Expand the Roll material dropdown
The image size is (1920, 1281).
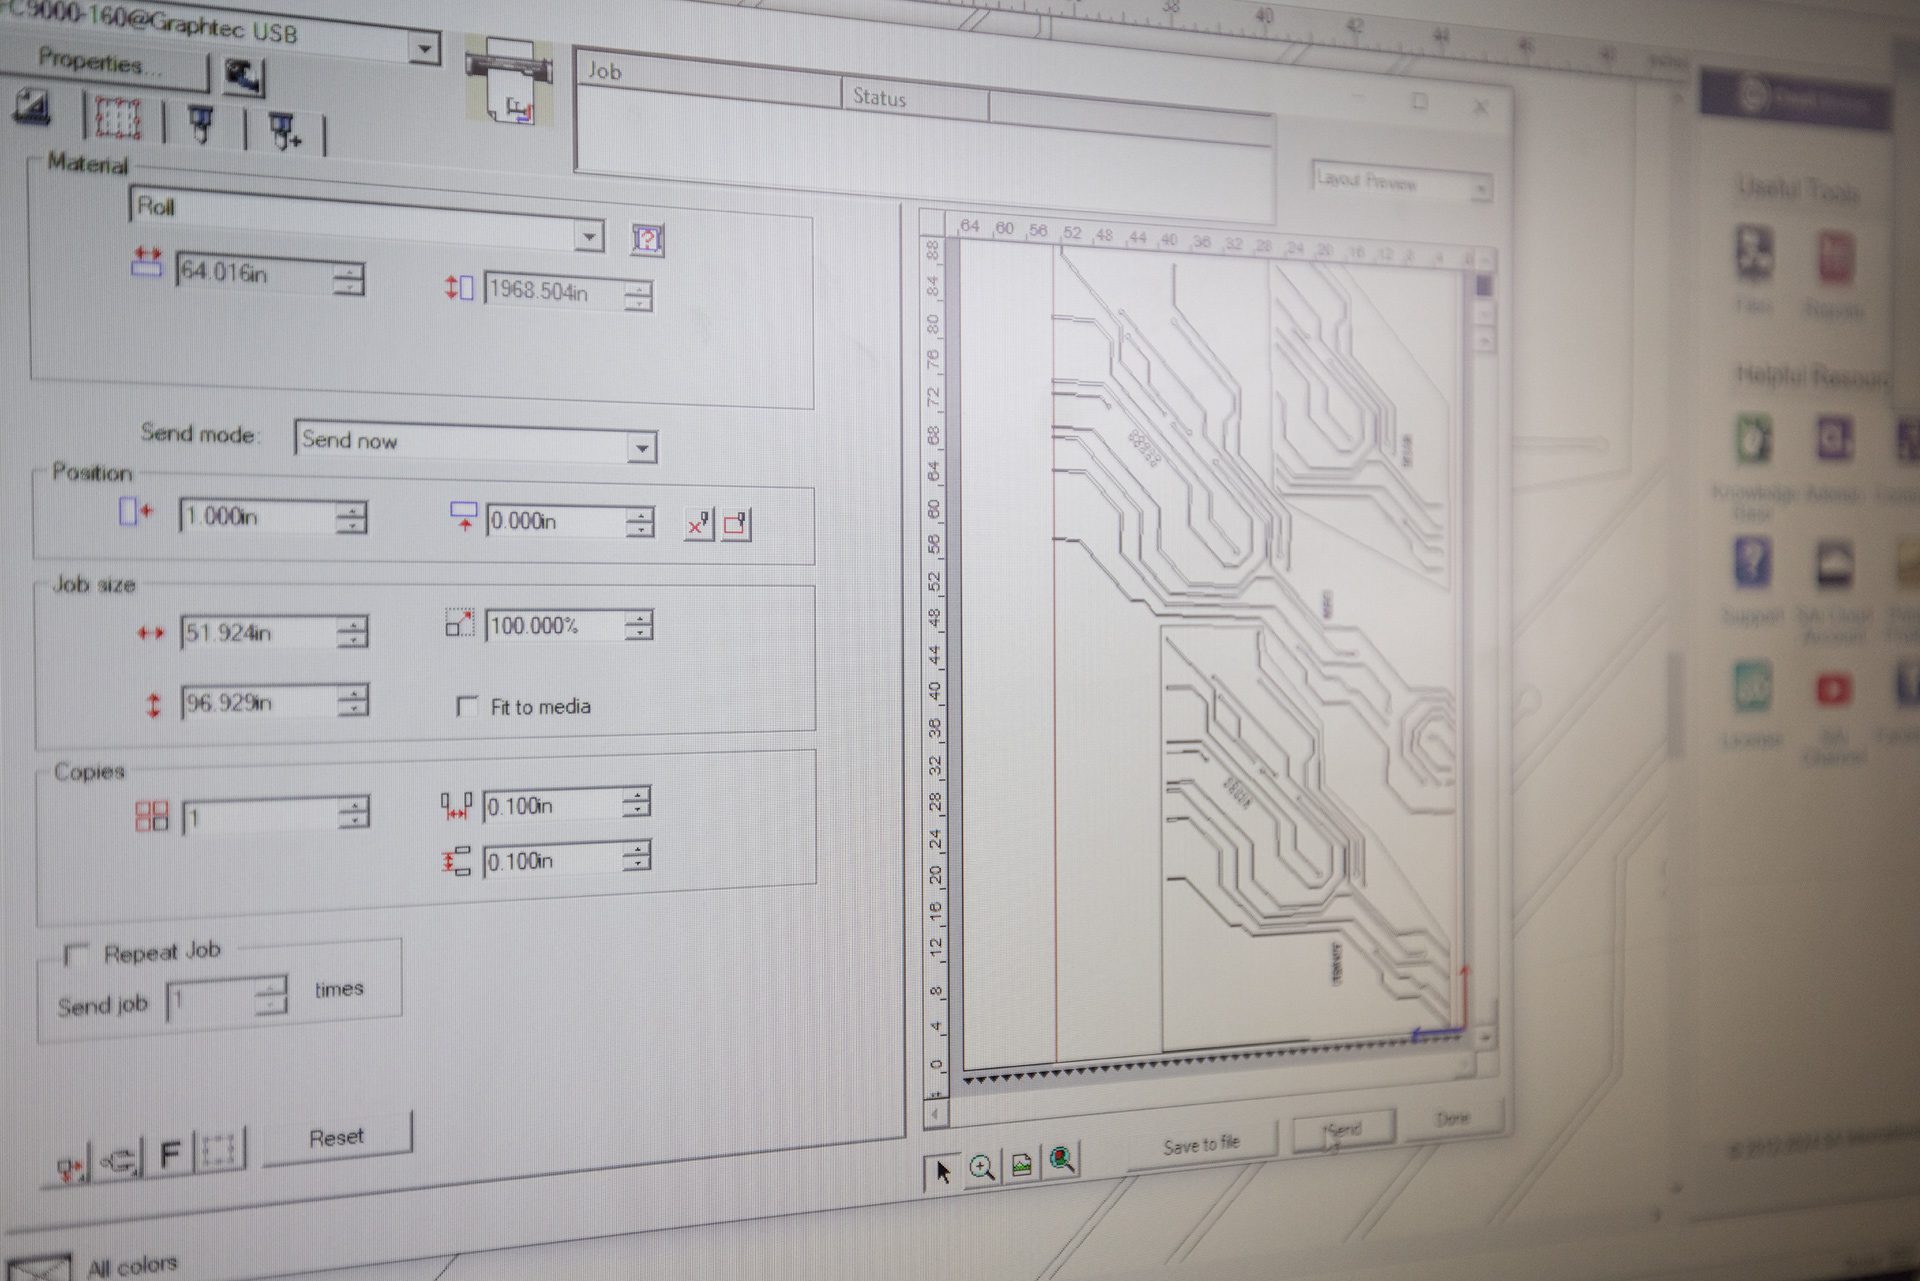click(589, 237)
